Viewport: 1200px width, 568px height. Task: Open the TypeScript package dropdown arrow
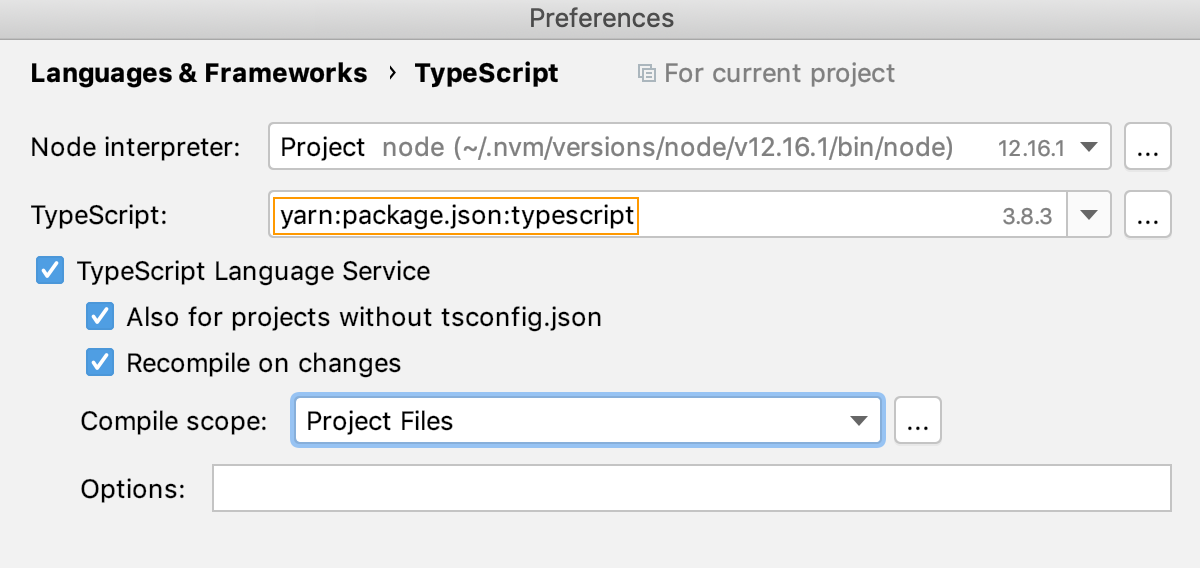pyautogui.click(x=1090, y=215)
